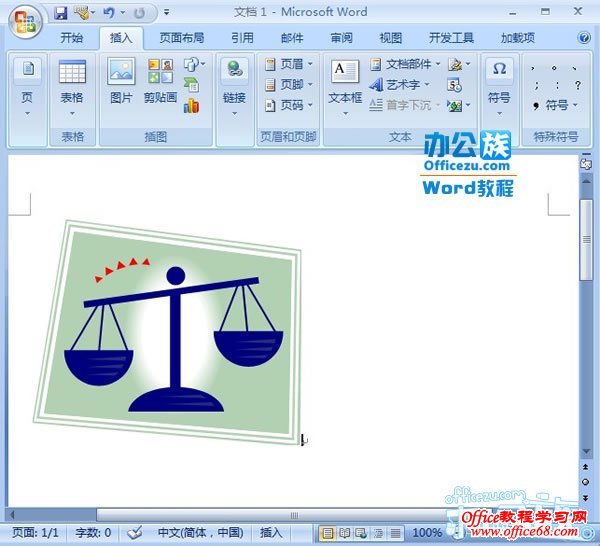Insert a picture with 图片 button
This screenshot has width=600, height=546.
[x=121, y=82]
